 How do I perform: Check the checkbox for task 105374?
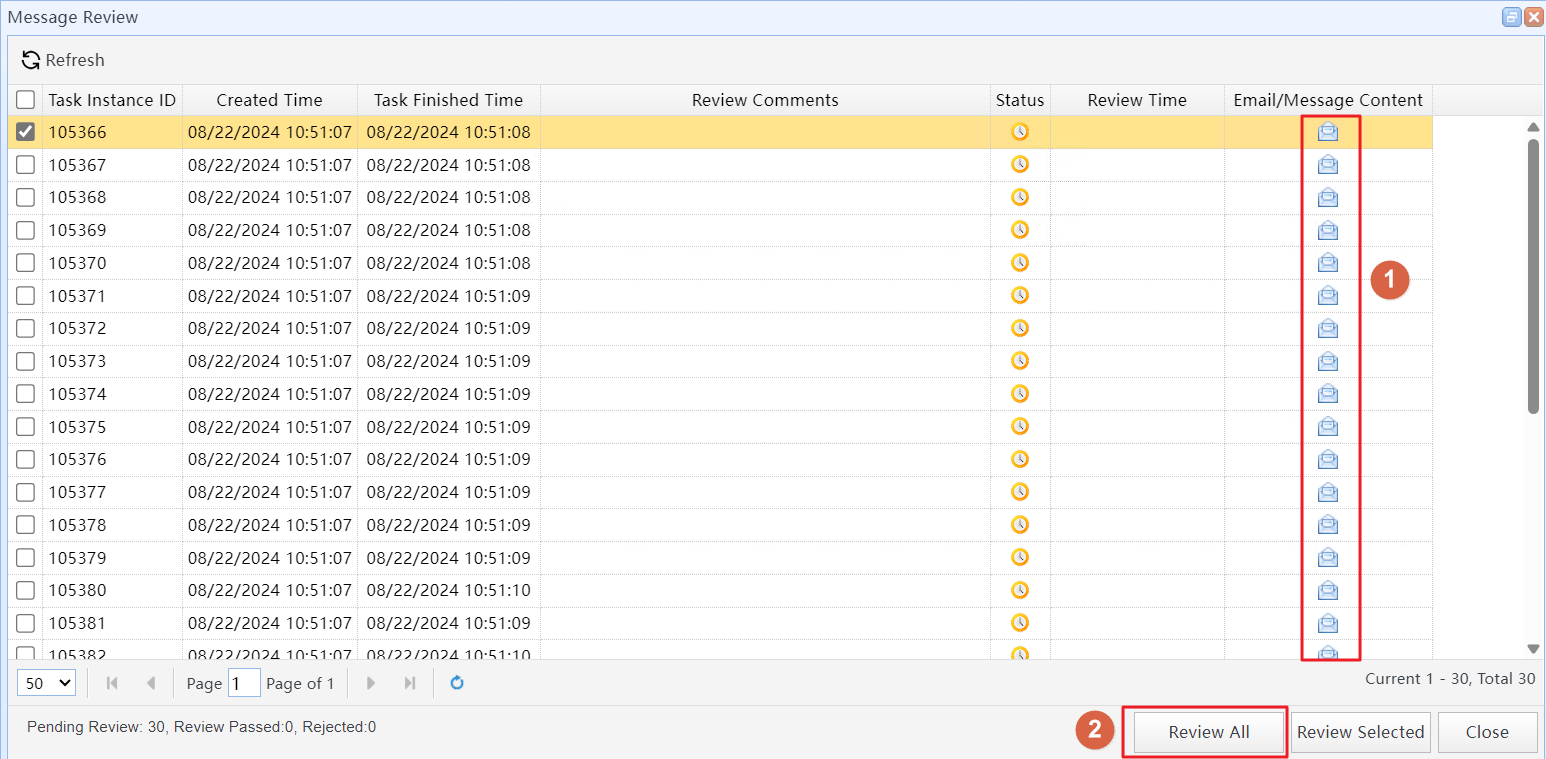pyautogui.click(x=26, y=394)
